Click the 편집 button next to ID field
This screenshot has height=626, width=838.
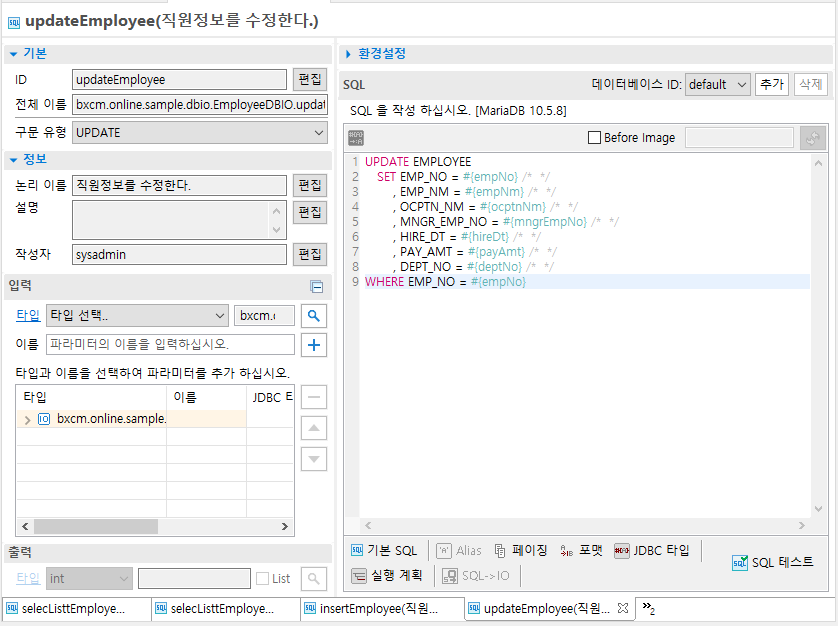coord(309,80)
